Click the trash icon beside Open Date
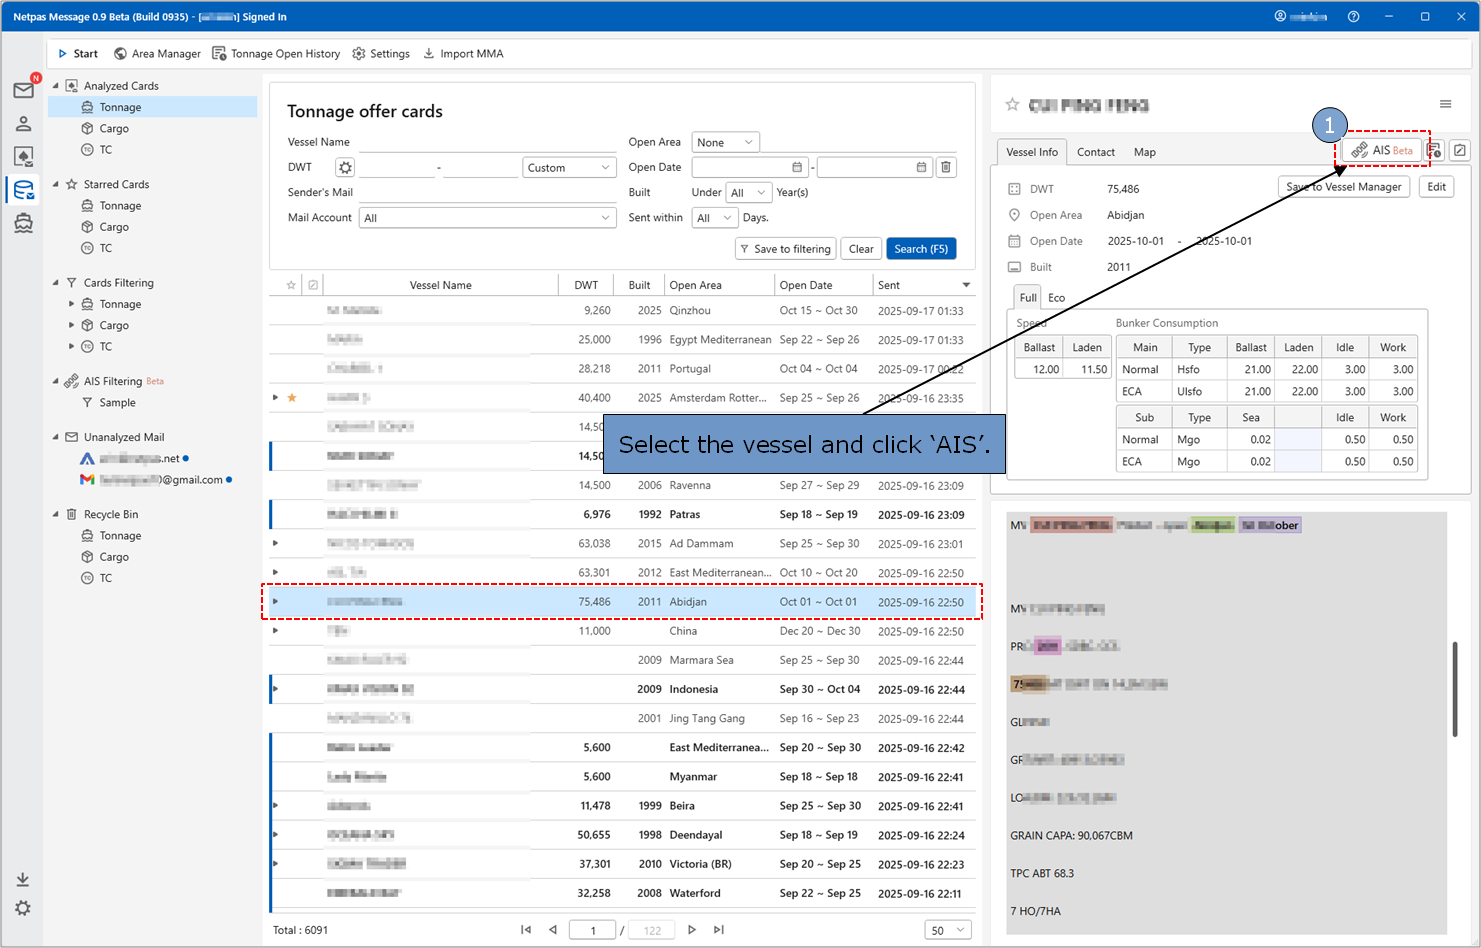 pos(946,168)
